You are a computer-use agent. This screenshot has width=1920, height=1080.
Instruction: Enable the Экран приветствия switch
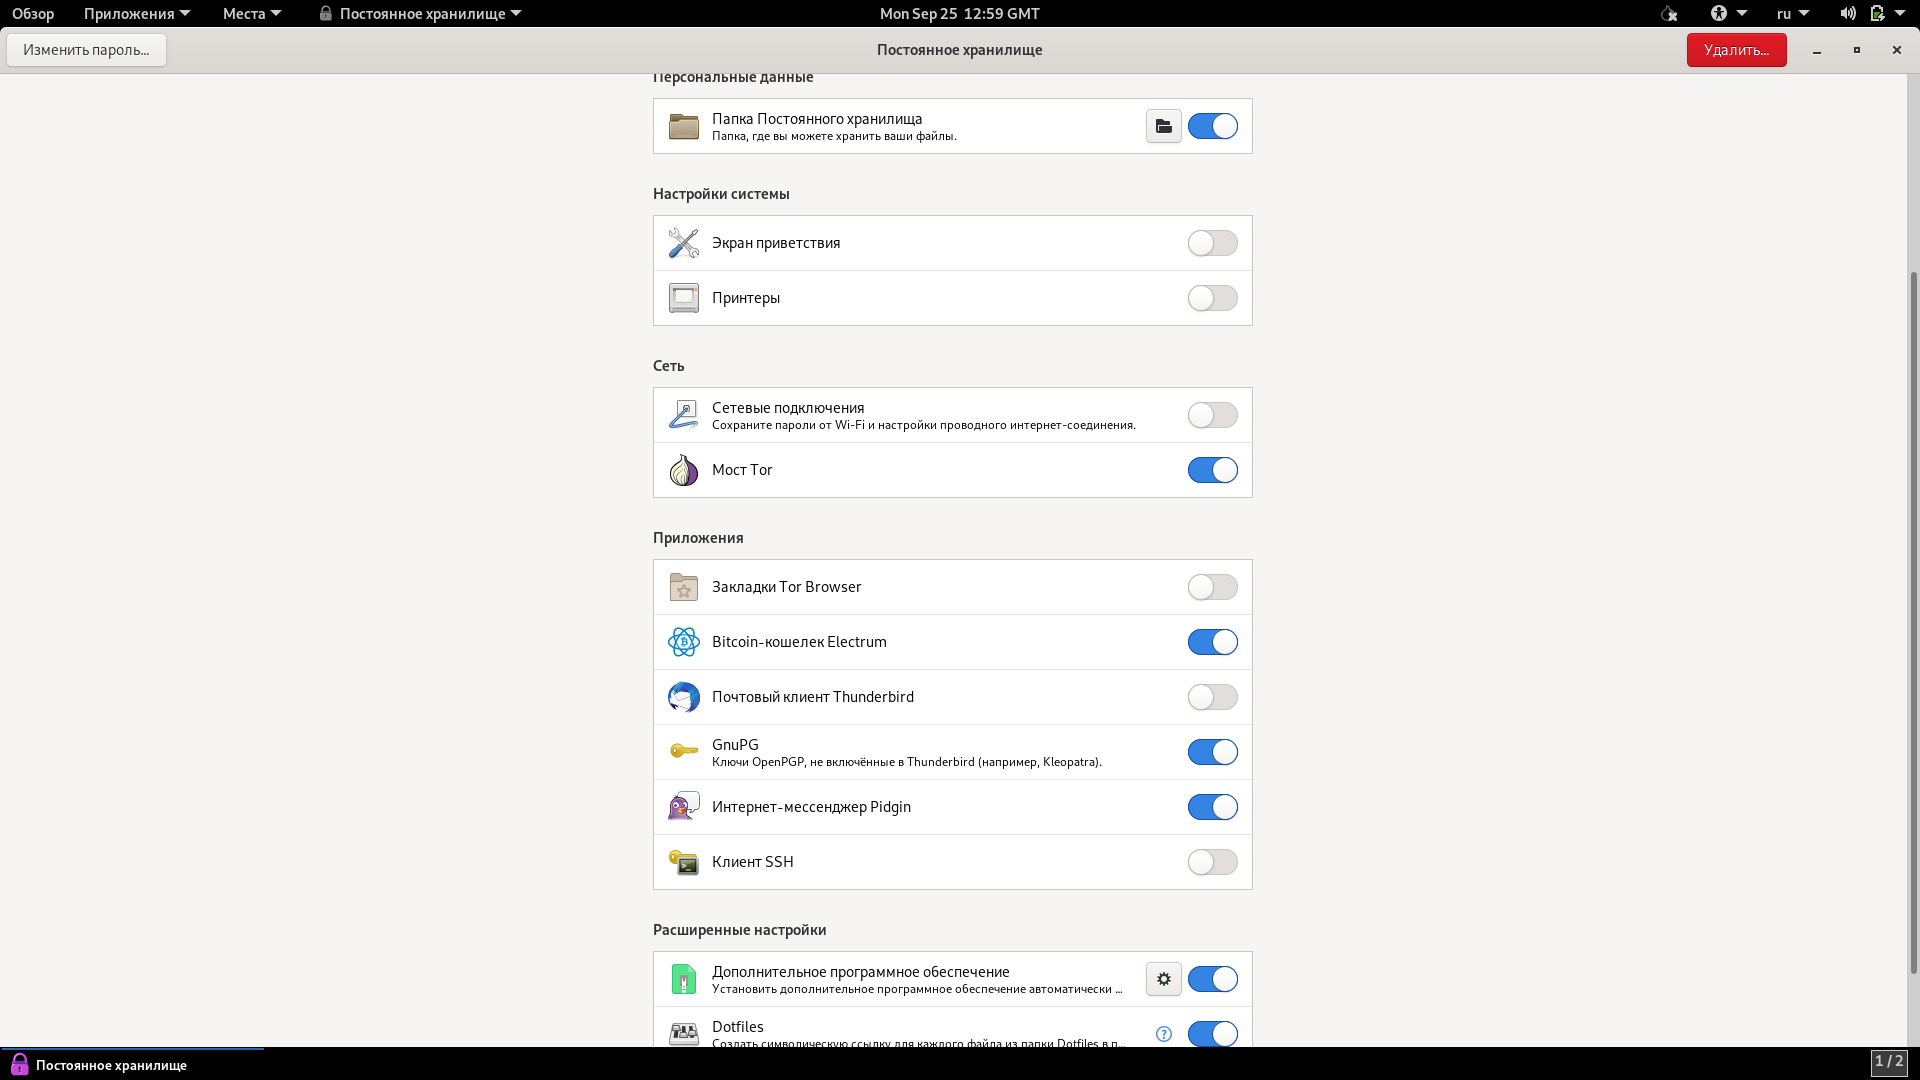1212,243
